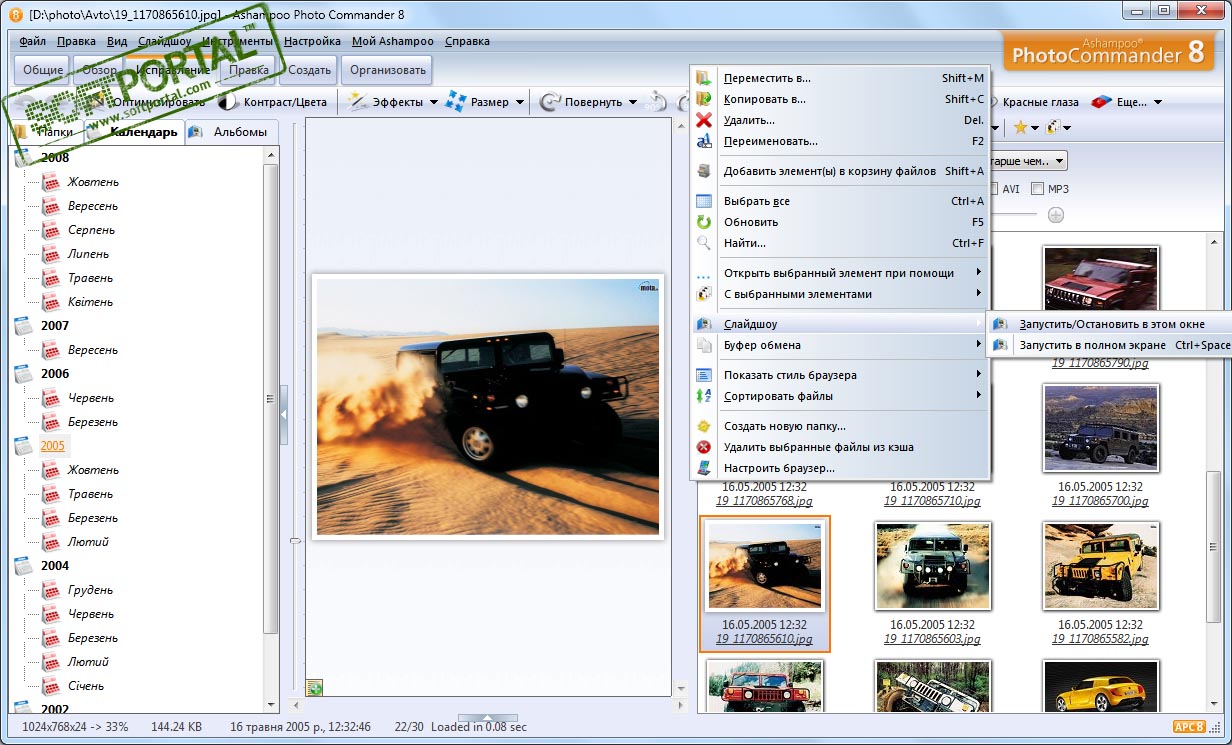Viewport: 1232px width, 745px height.
Task: Open the Еще... dropdown arrow
Action: click(x=1157, y=102)
